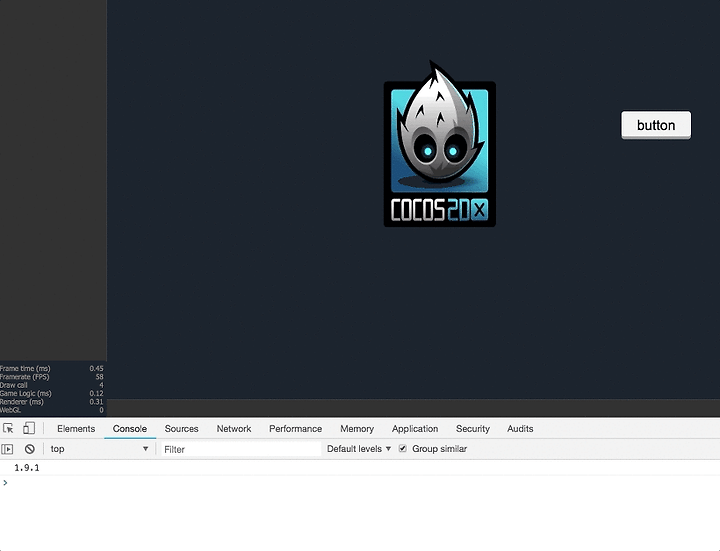720x551 pixels.
Task: Click the Draw call stat row
Action: click(52, 385)
